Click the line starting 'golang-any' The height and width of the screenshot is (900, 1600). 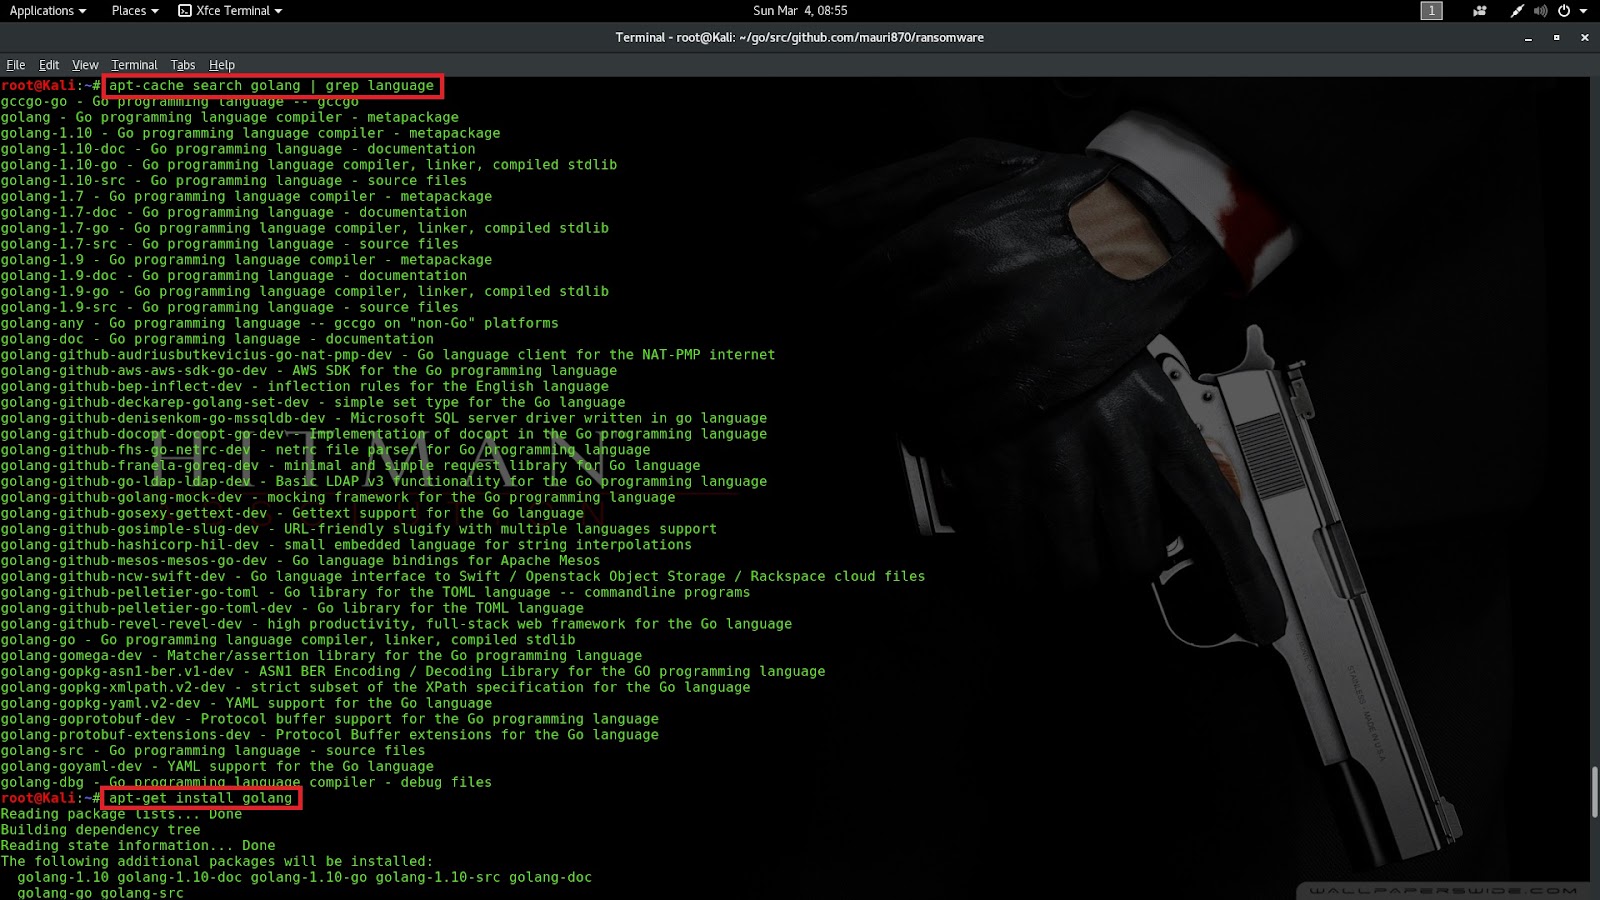coord(280,323)
